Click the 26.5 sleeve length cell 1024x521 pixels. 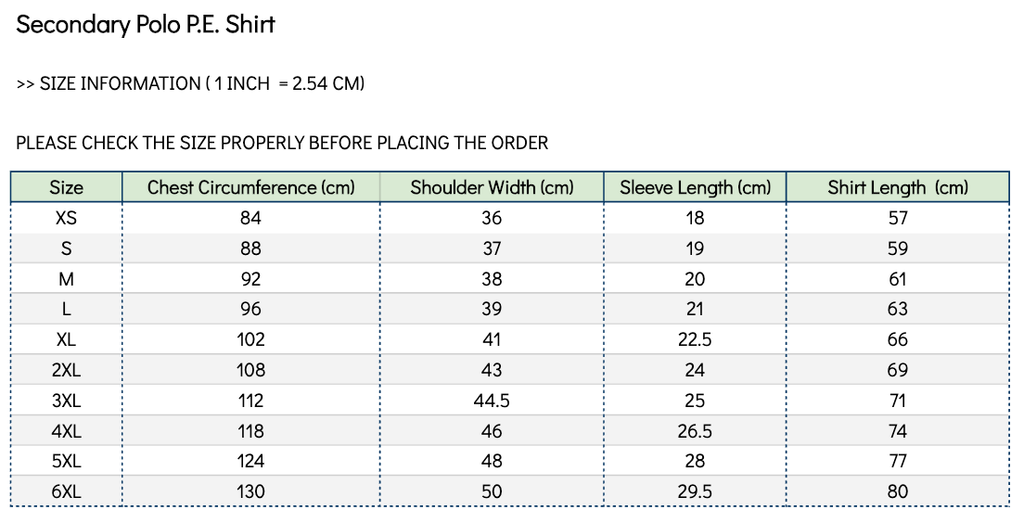[695, 431]
